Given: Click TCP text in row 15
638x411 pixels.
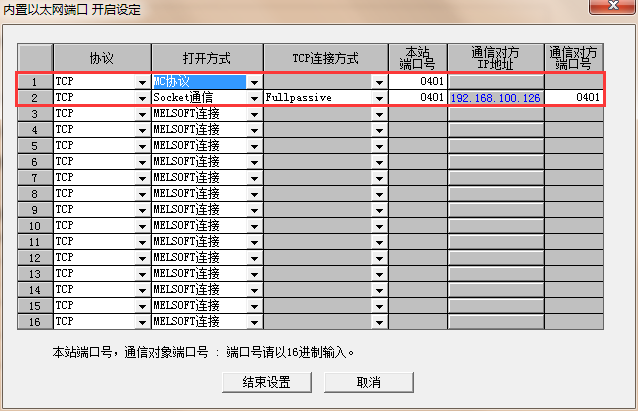Looking at the screenshot, I should pyautogui.click(x=65, y=305).
